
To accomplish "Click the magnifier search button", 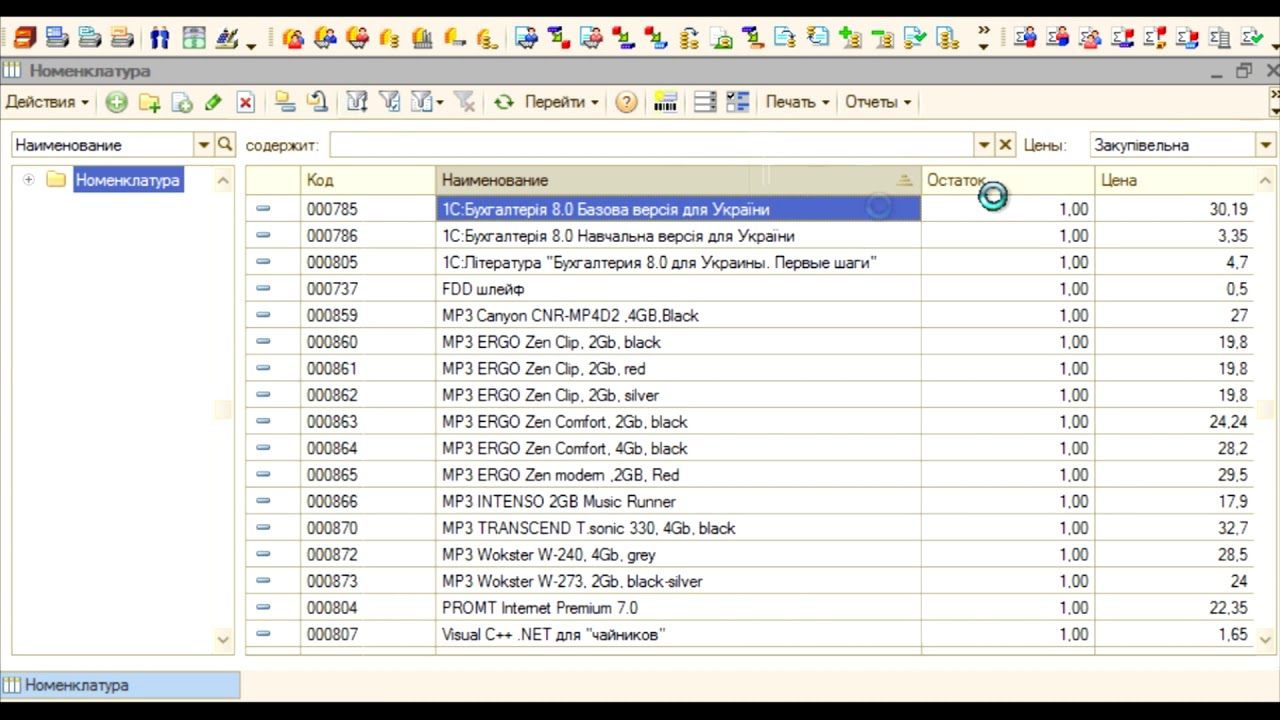I will point(225,145).
